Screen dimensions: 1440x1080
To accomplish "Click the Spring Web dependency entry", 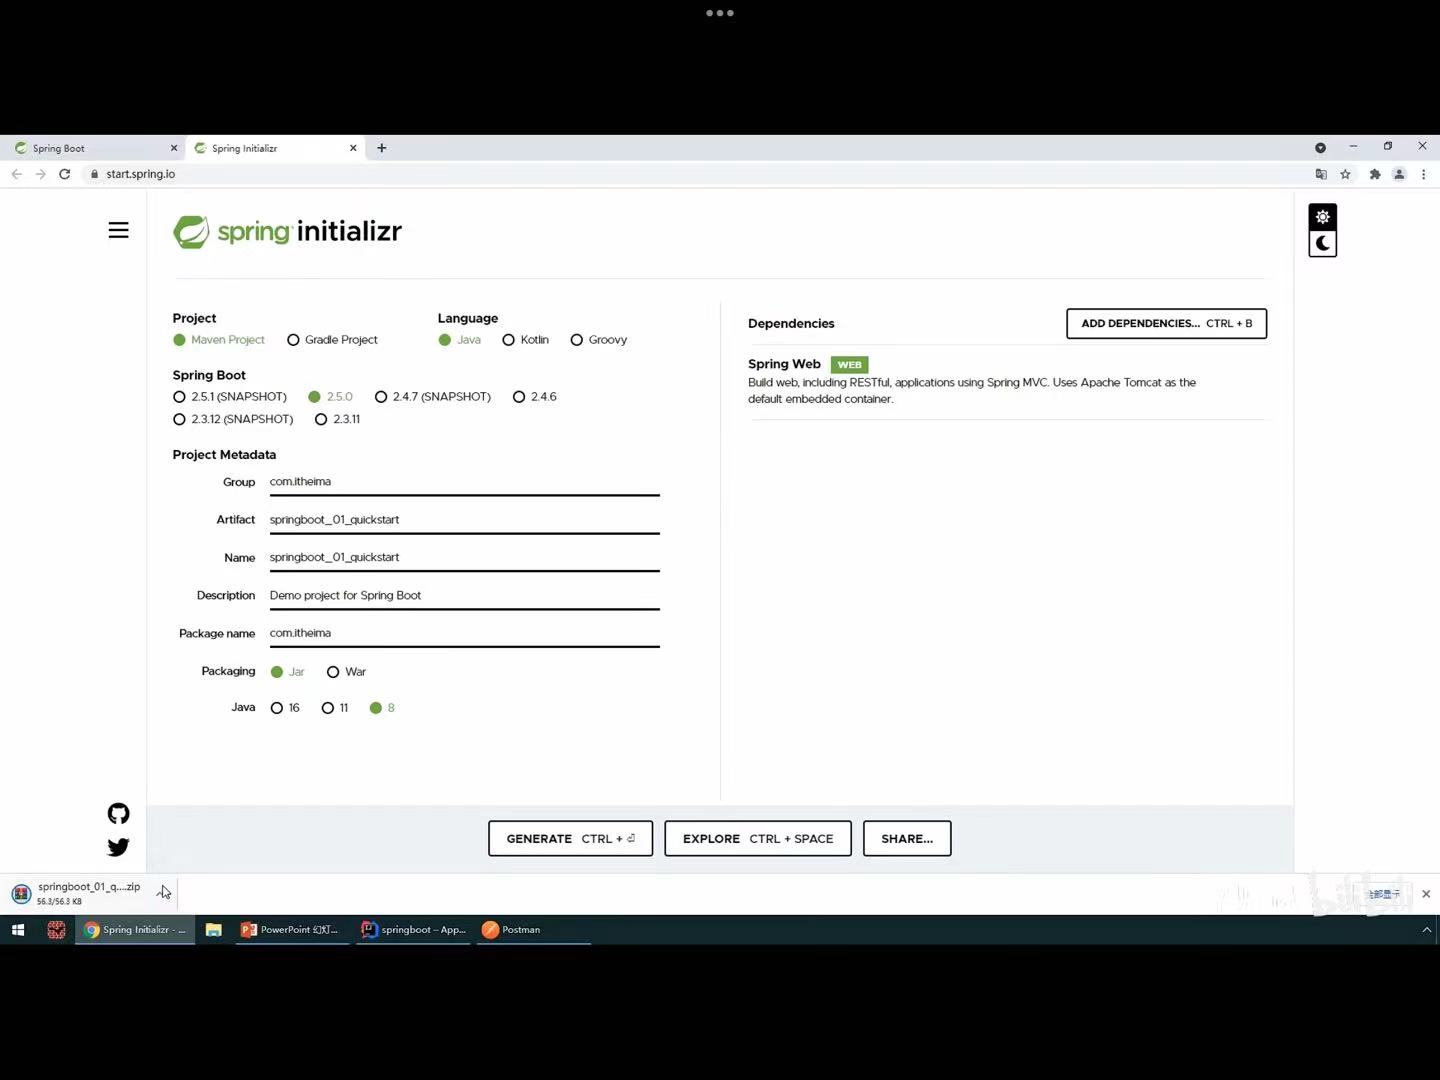I will coord(1006,381).
